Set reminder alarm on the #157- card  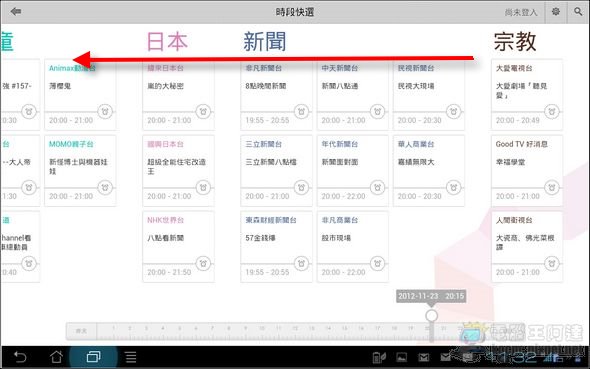click(29, 111)
